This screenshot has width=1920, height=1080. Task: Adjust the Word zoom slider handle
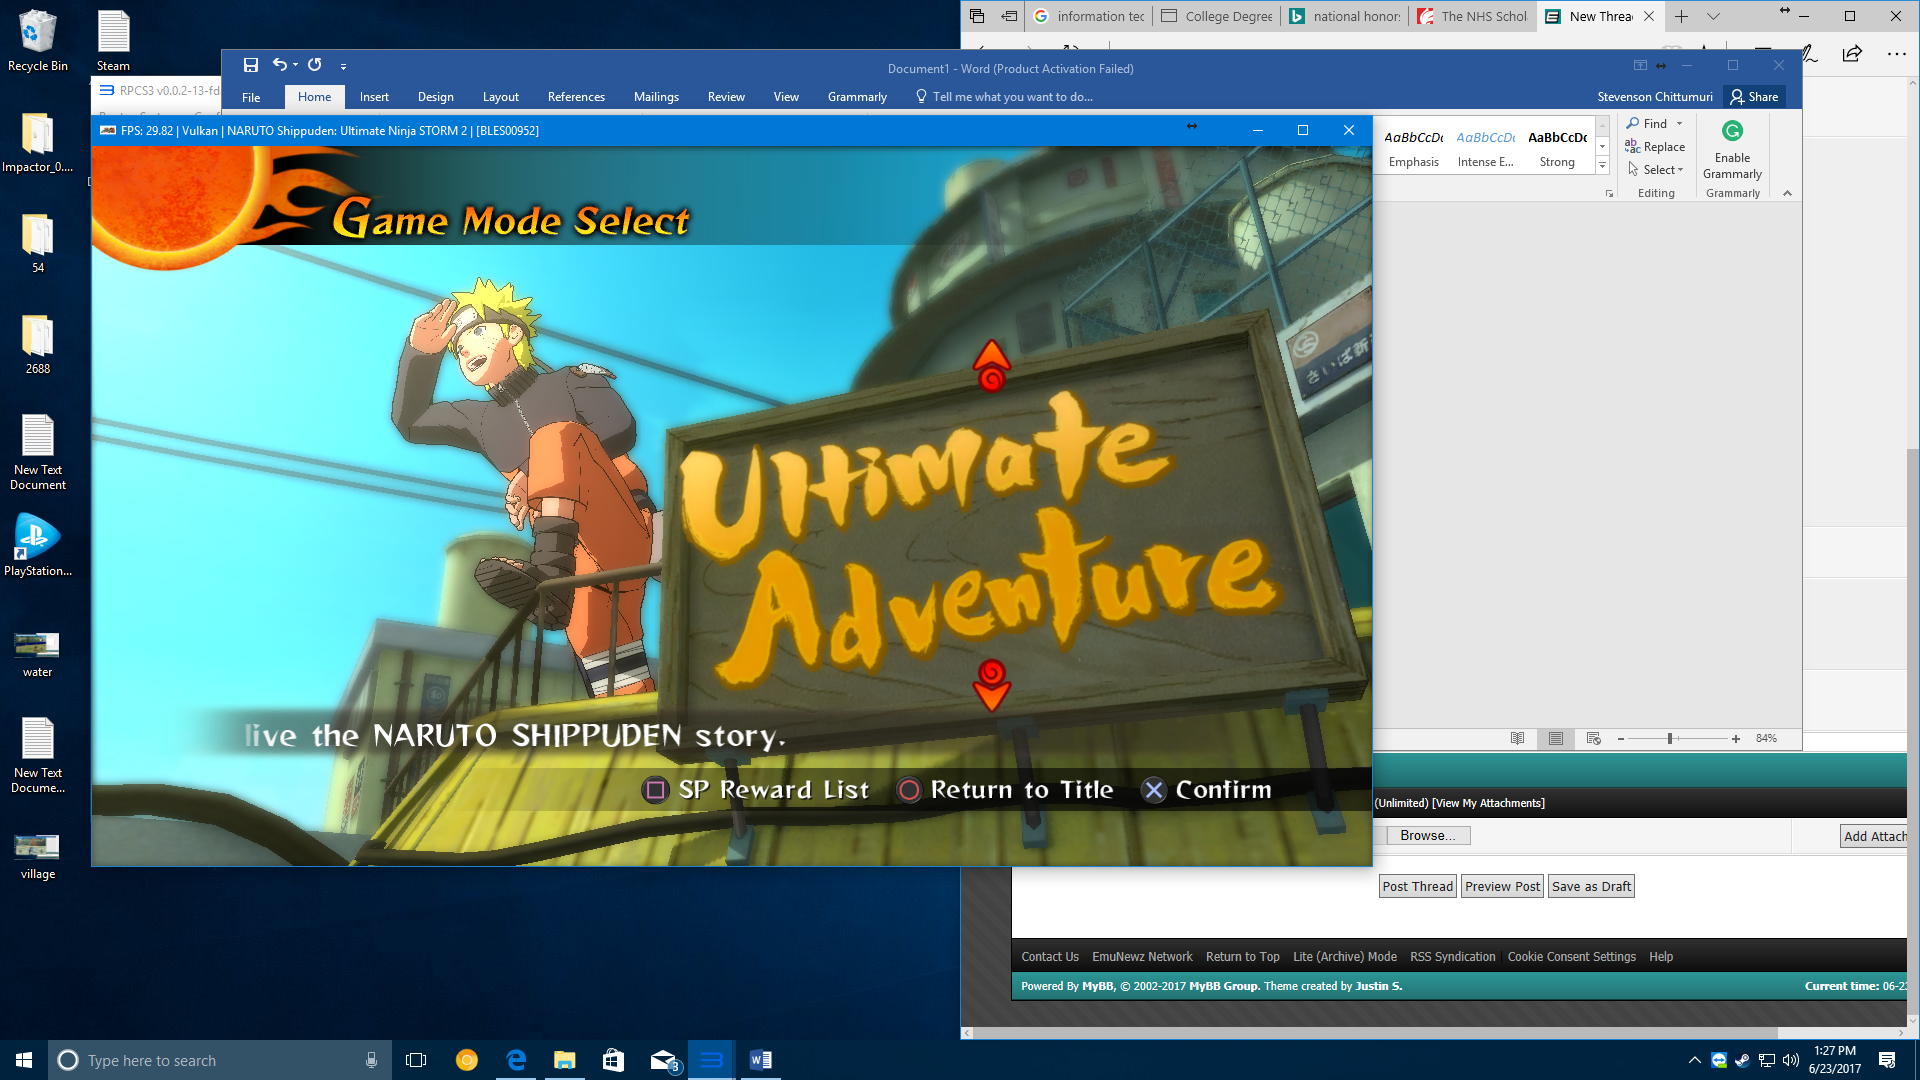pyautogui.click(x=1669, y=739)
